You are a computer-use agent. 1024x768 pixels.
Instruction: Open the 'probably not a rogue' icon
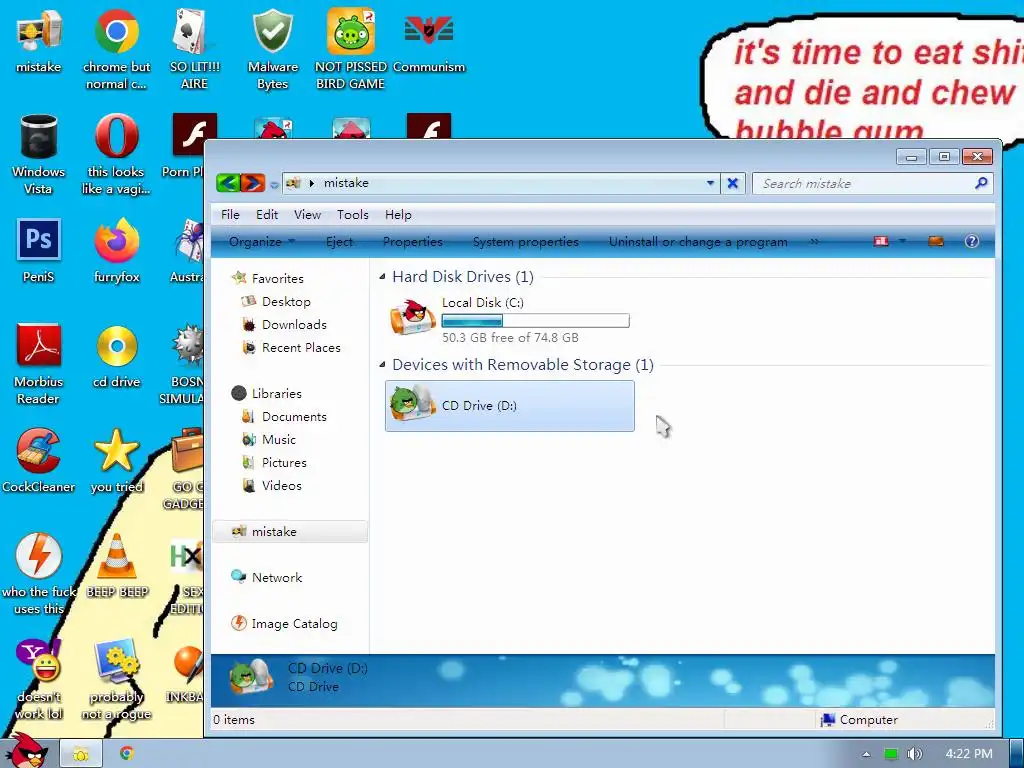point(116,679)
